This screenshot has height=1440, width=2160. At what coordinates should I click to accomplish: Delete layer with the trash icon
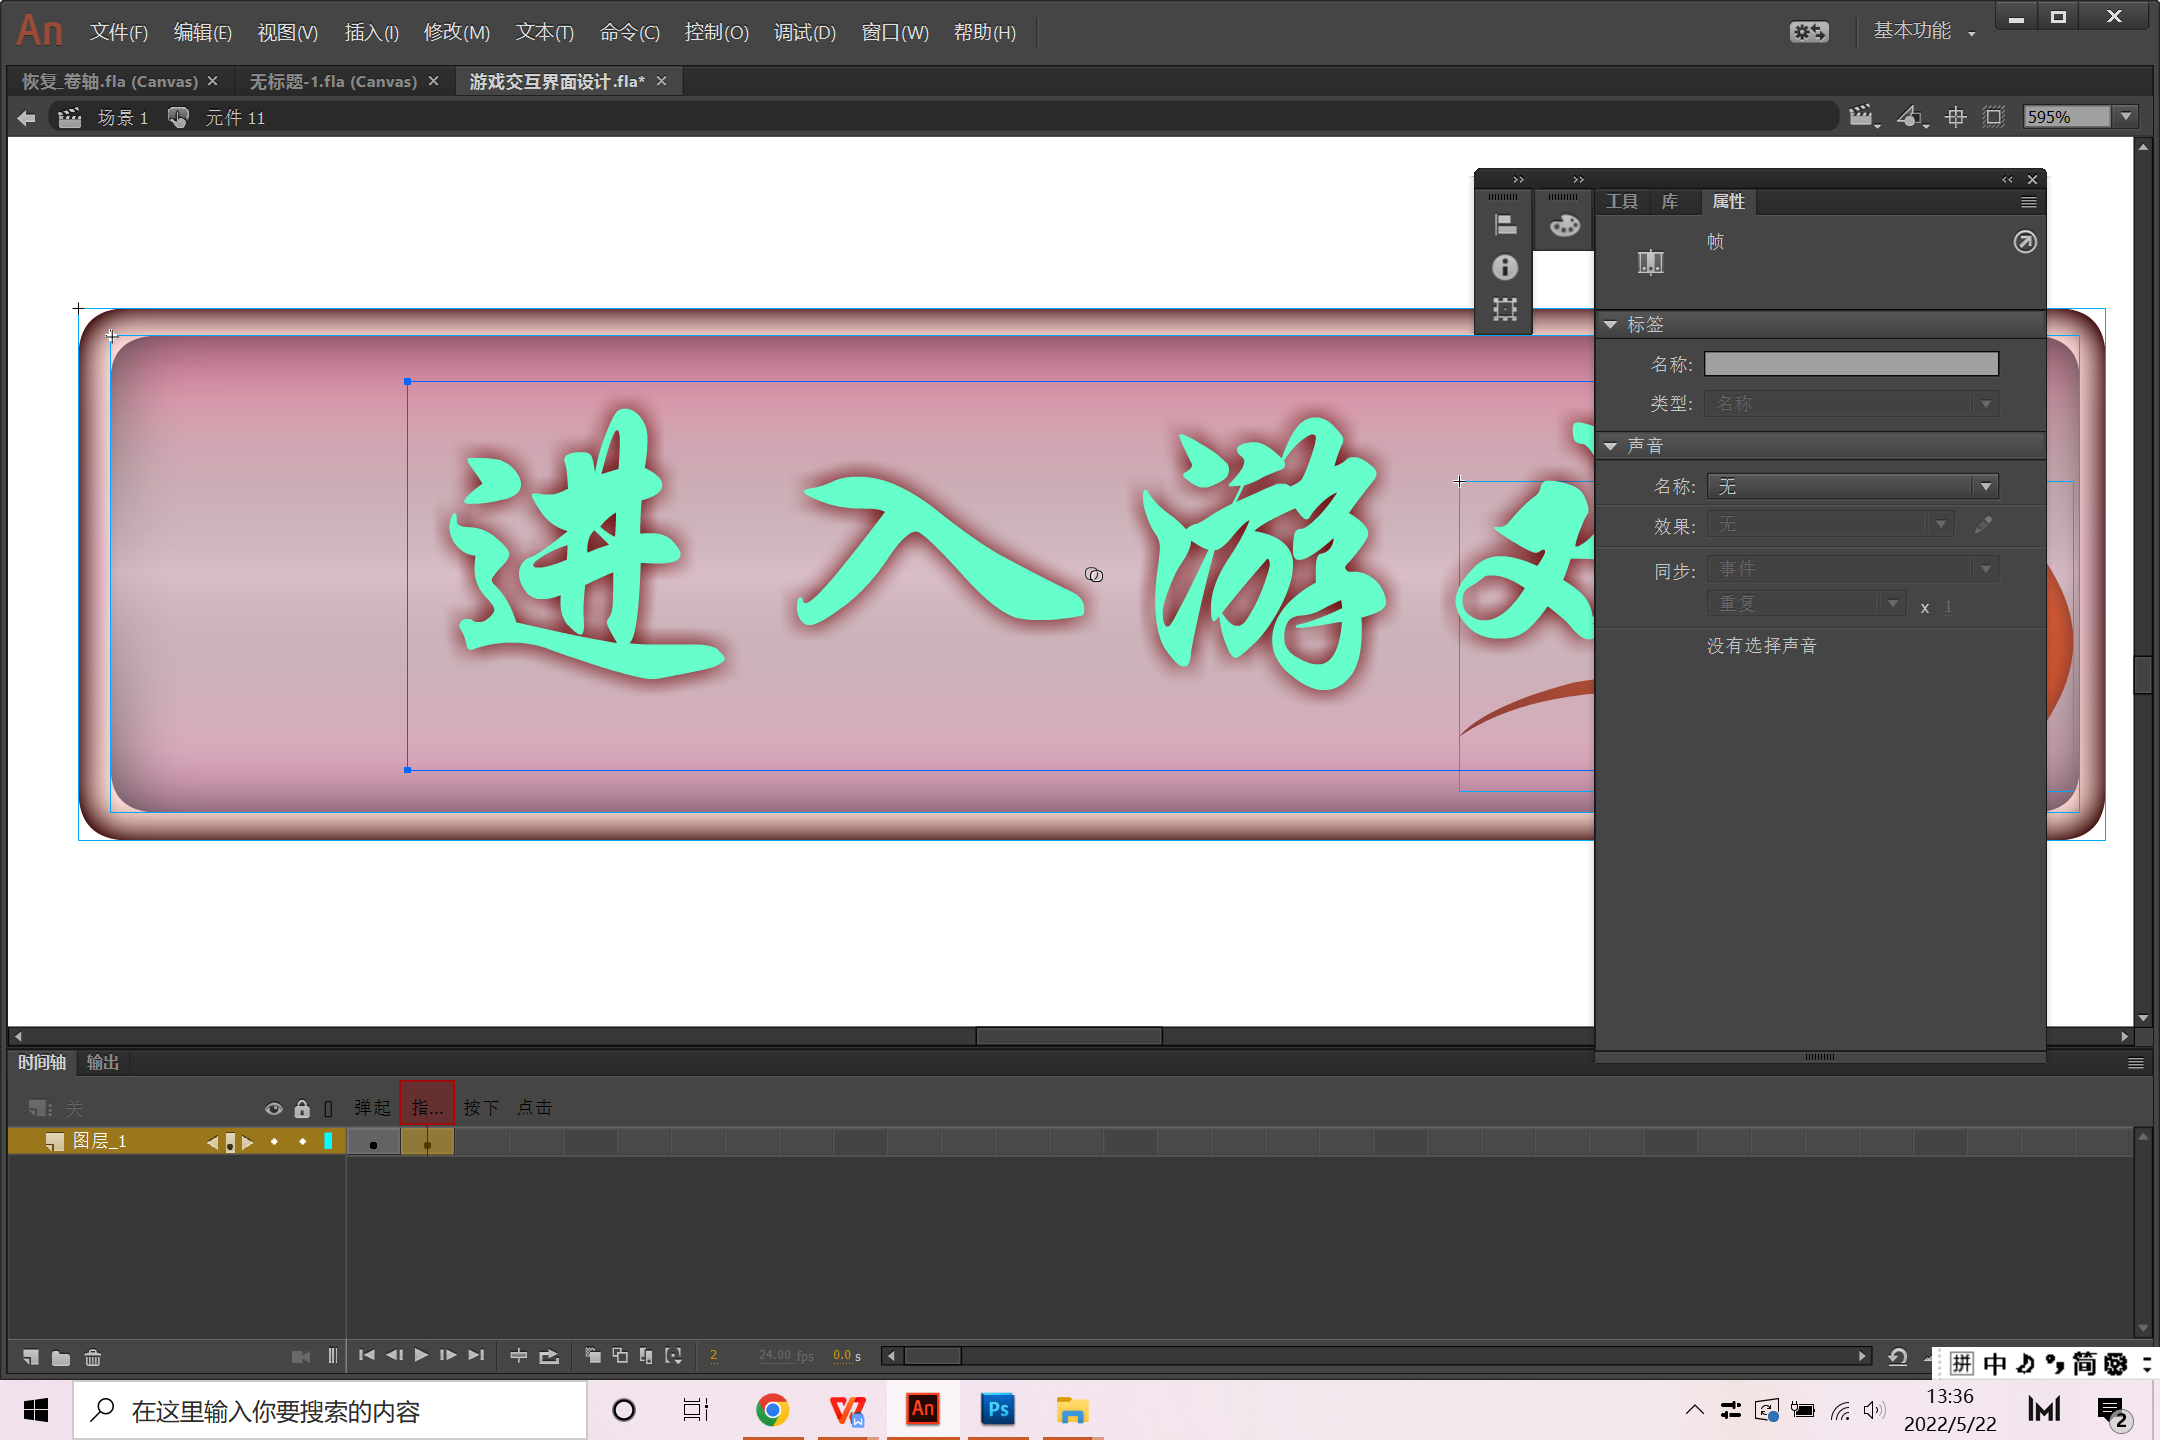pyautogui.click(x=93, y=1357)
